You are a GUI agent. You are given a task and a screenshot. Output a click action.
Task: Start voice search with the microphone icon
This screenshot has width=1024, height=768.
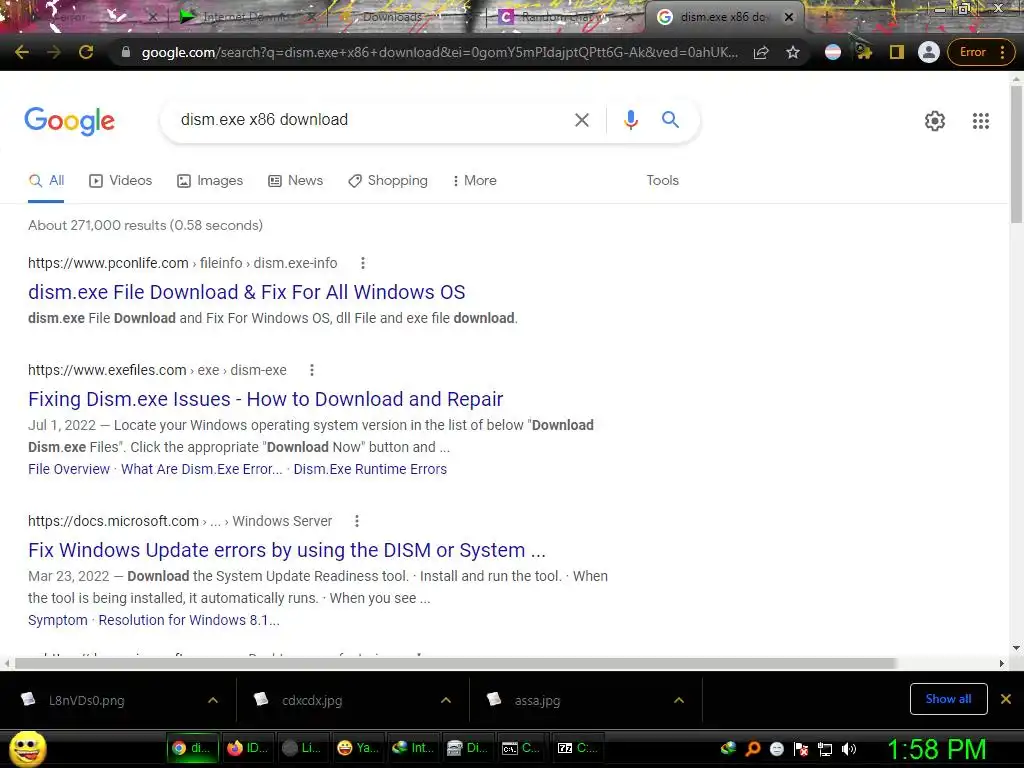[630, 120]
